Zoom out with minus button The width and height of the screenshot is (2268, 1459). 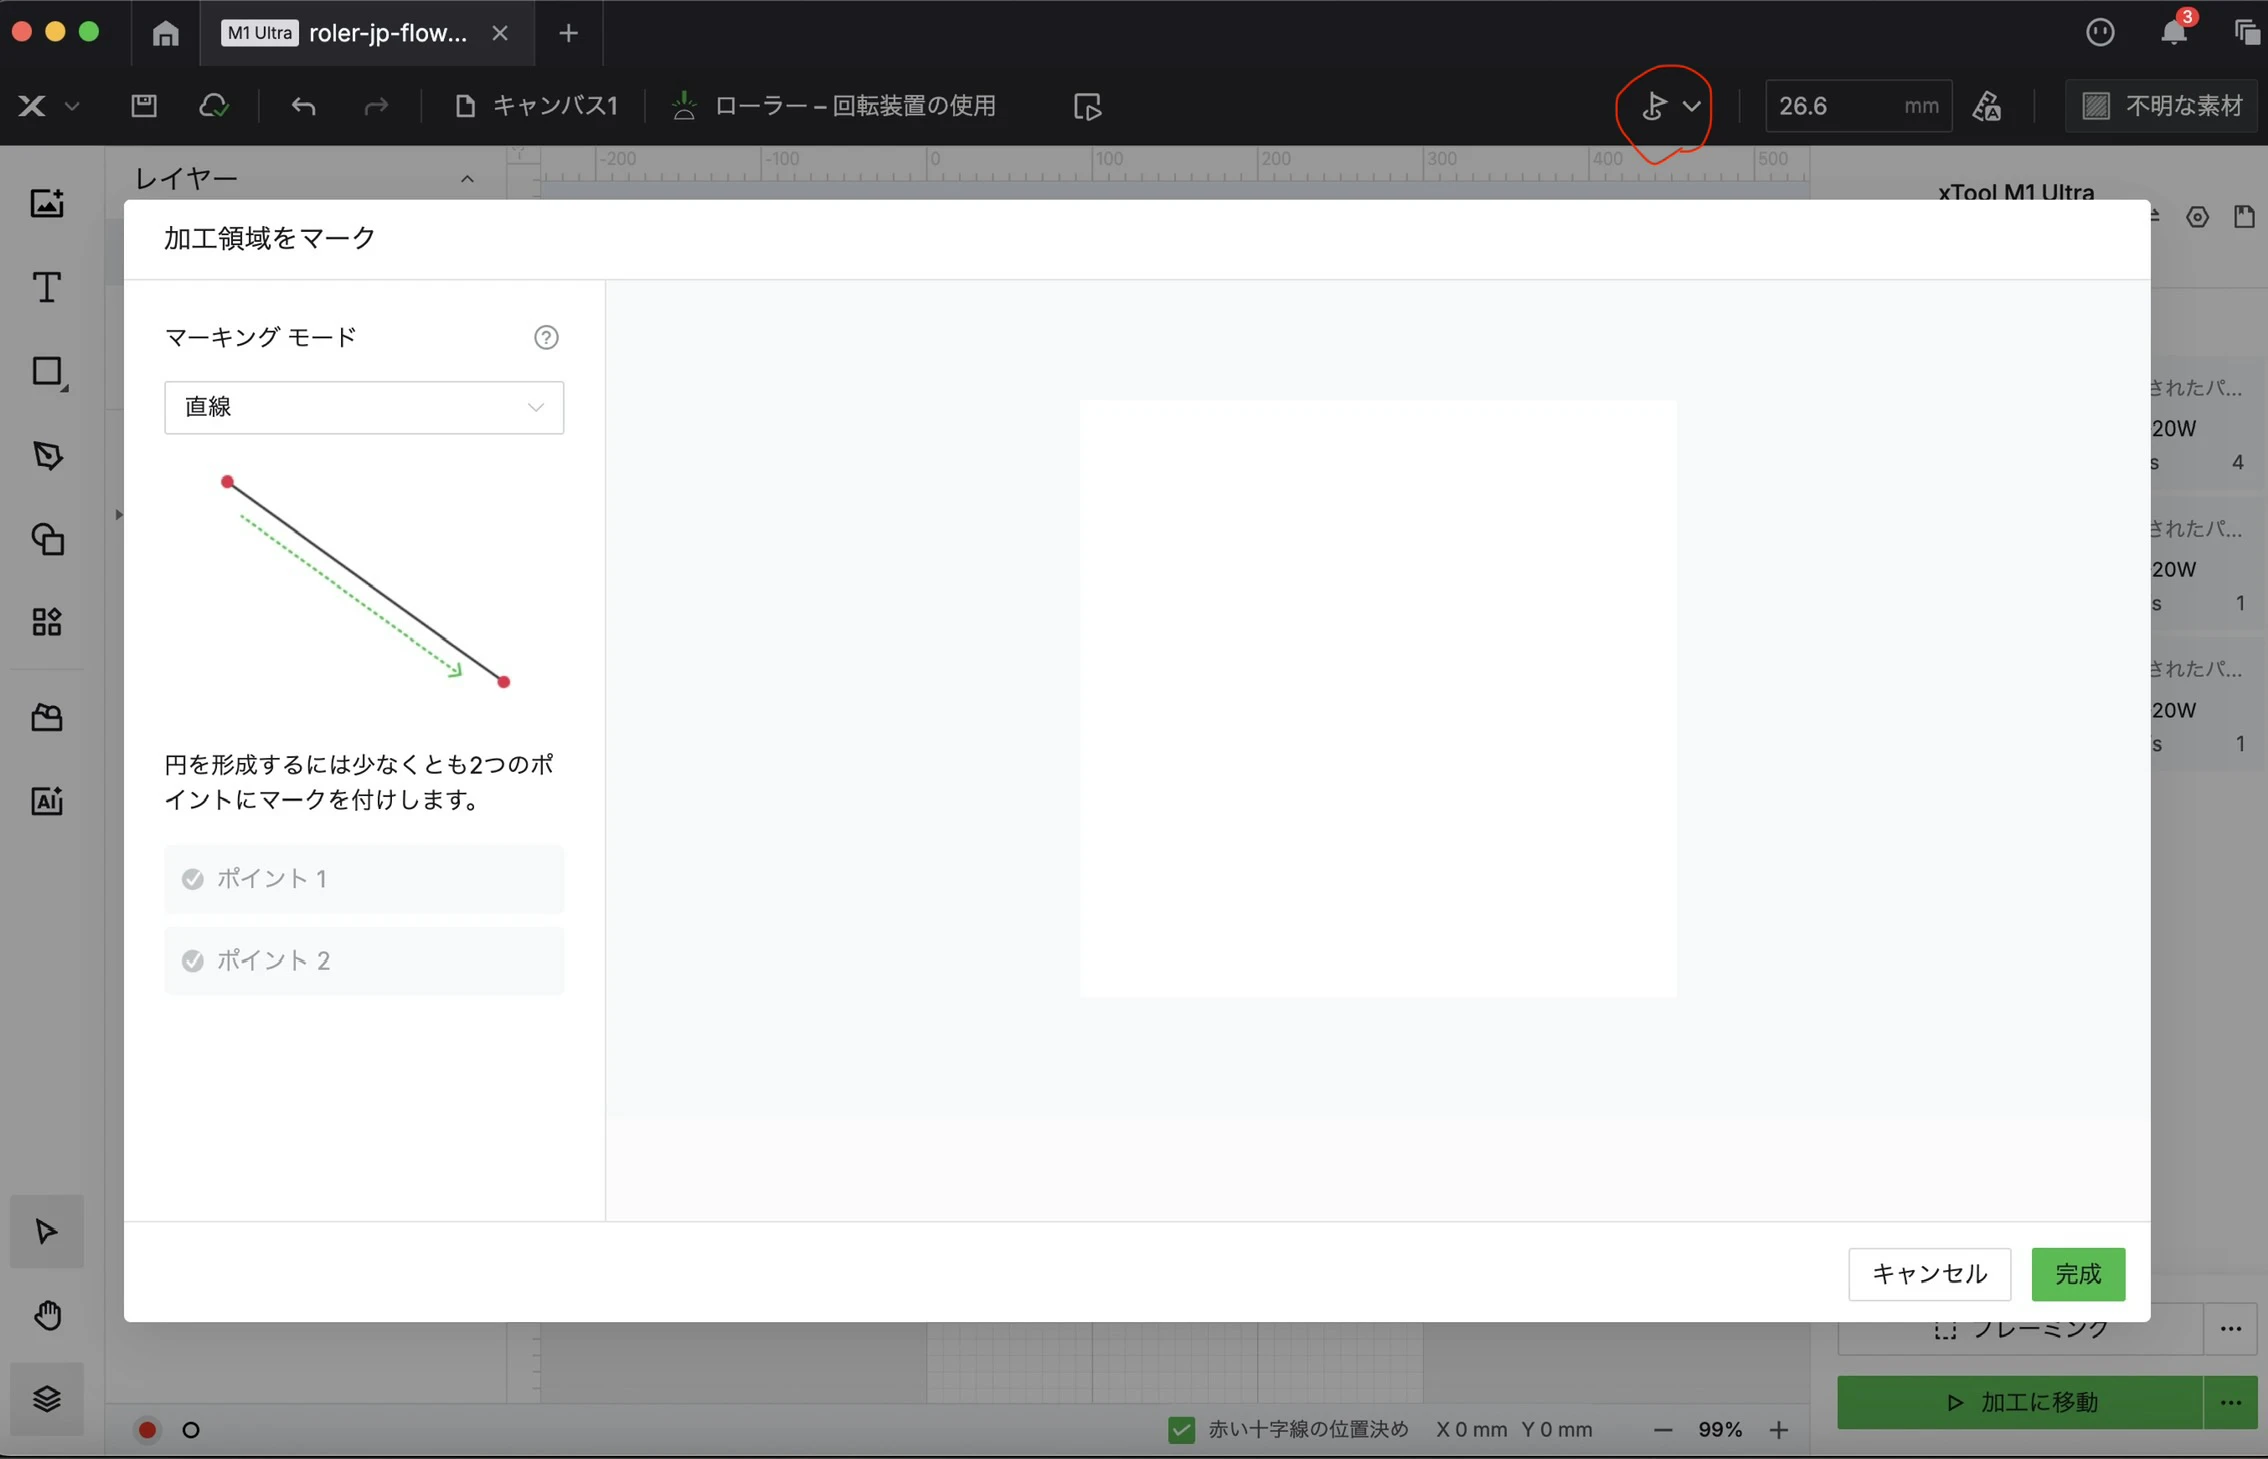[x=1663, y=1431]
